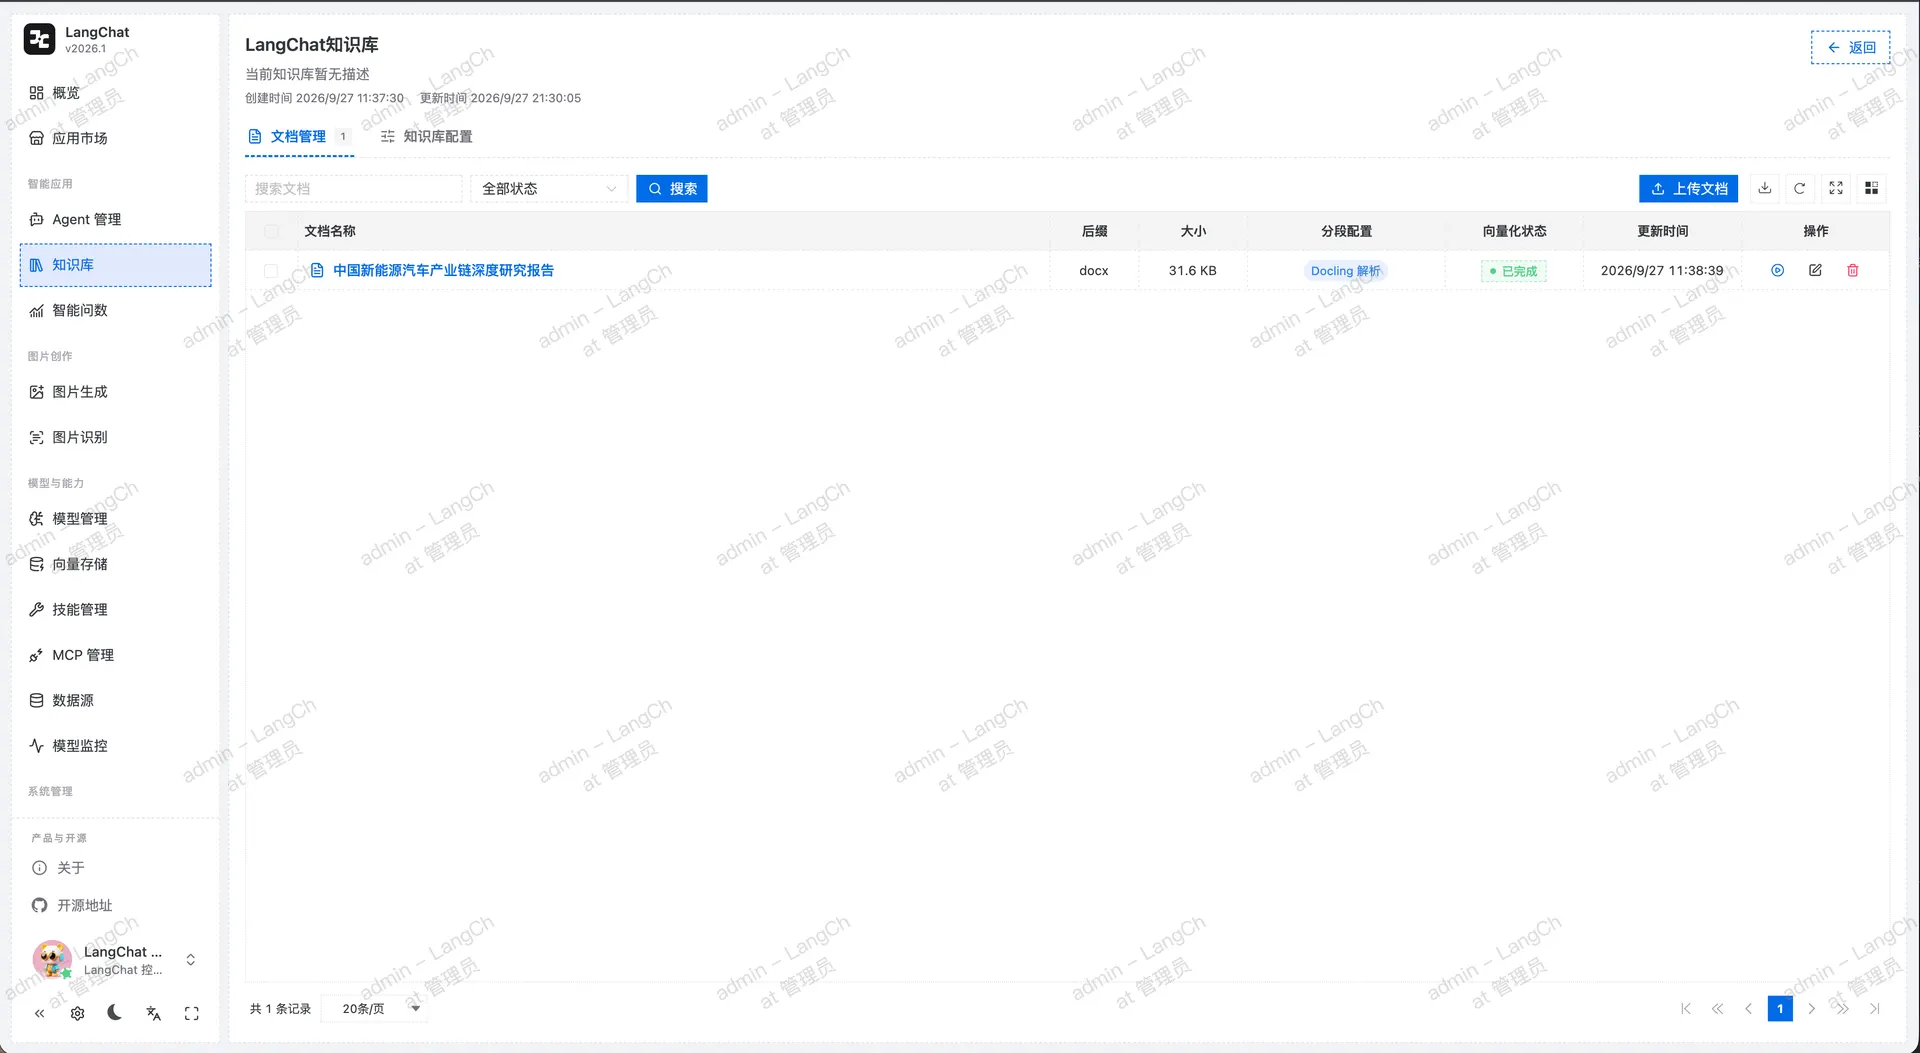This screenshot has width=1920, height=1053.
Task: Open 知识库 in the sidebar
Action: click(x=116, y=265)
